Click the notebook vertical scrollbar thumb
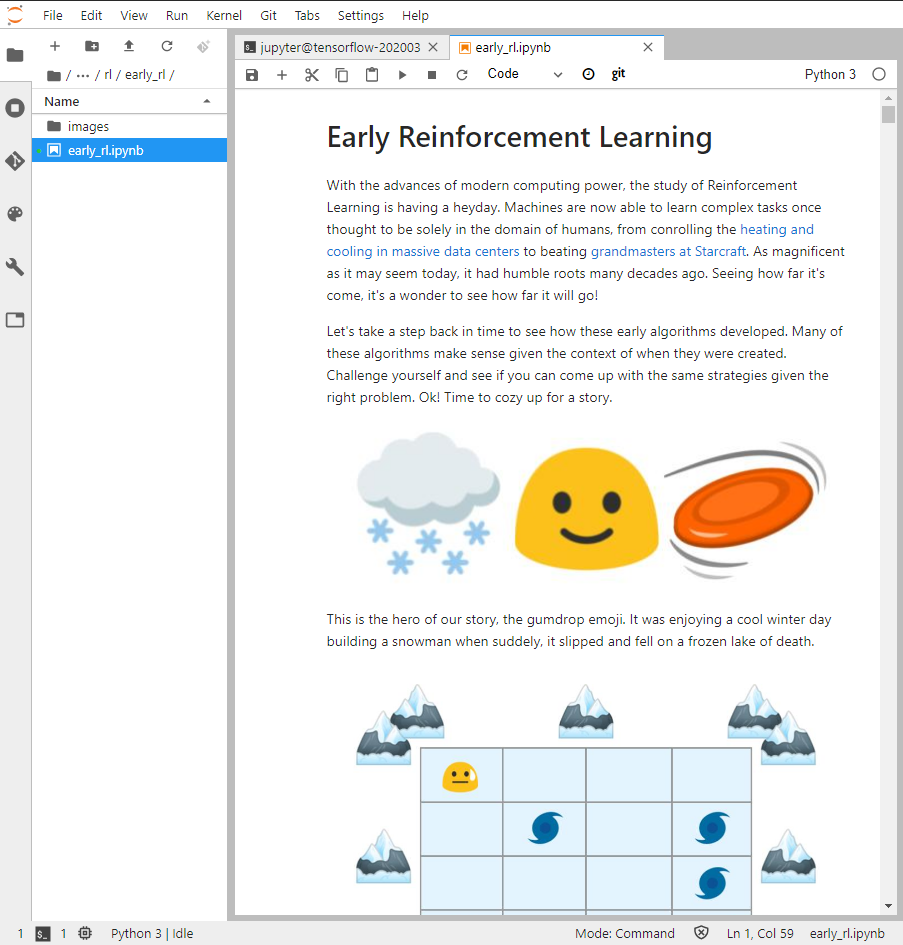903x945 pixels. (888, 115)
